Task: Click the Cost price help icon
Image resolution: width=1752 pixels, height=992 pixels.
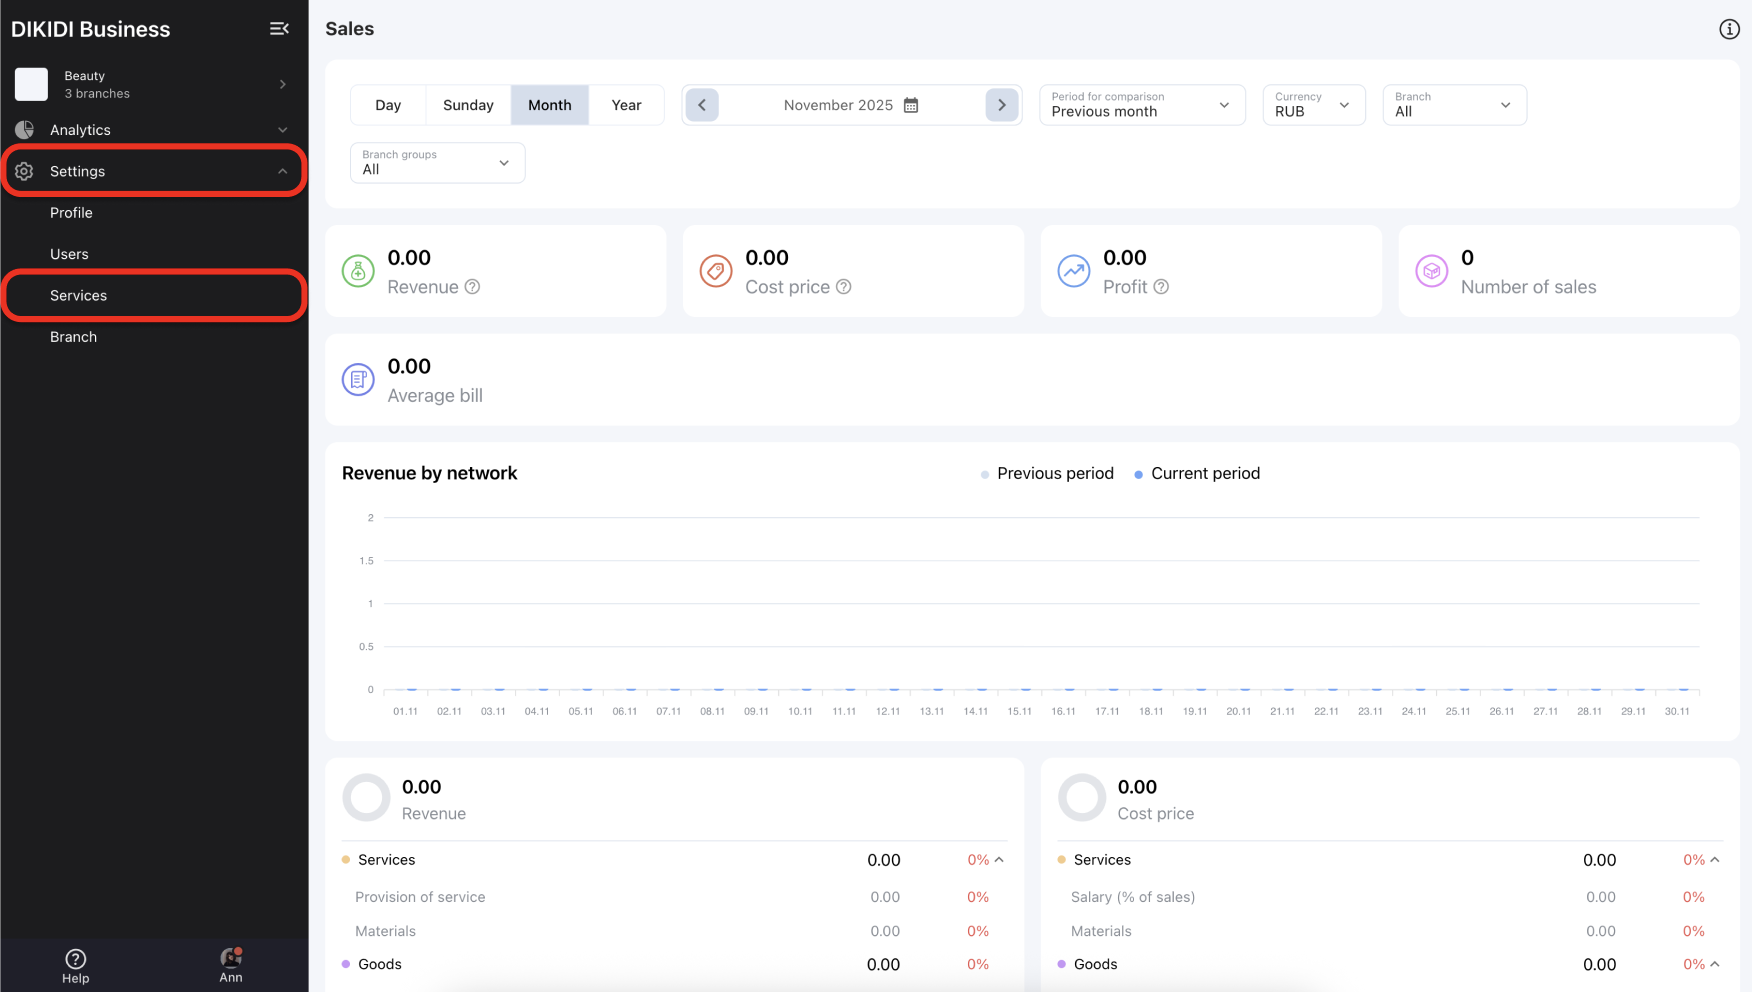Action: point(844,287)
